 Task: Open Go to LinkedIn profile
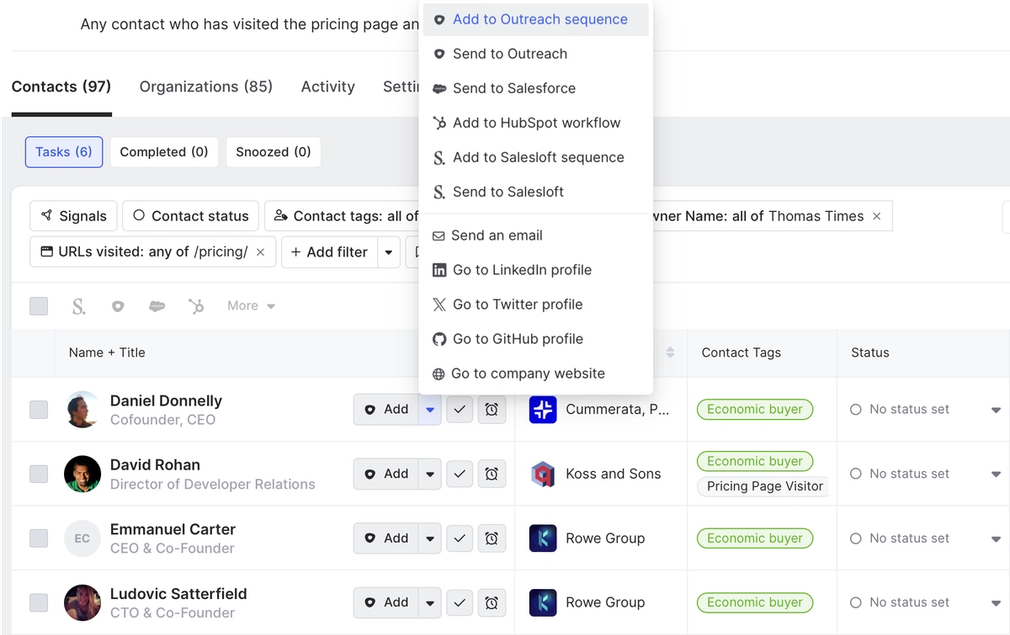tap(535, 270)
